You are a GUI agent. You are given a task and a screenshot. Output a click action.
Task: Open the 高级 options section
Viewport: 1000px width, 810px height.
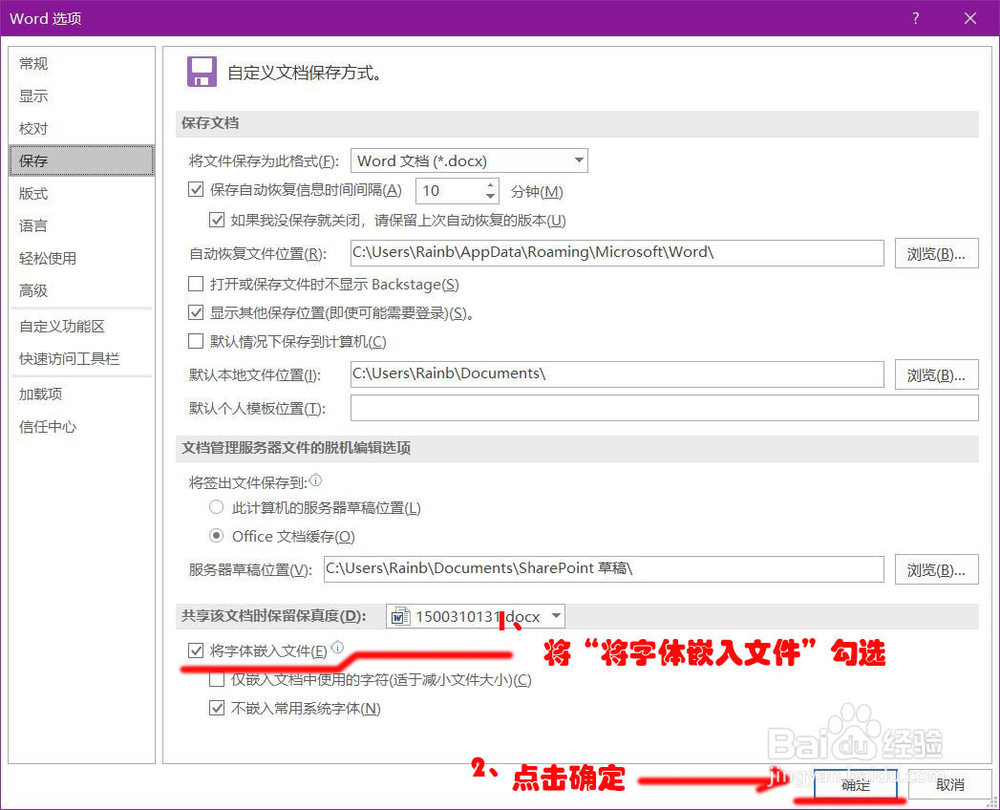coord(33,290)
